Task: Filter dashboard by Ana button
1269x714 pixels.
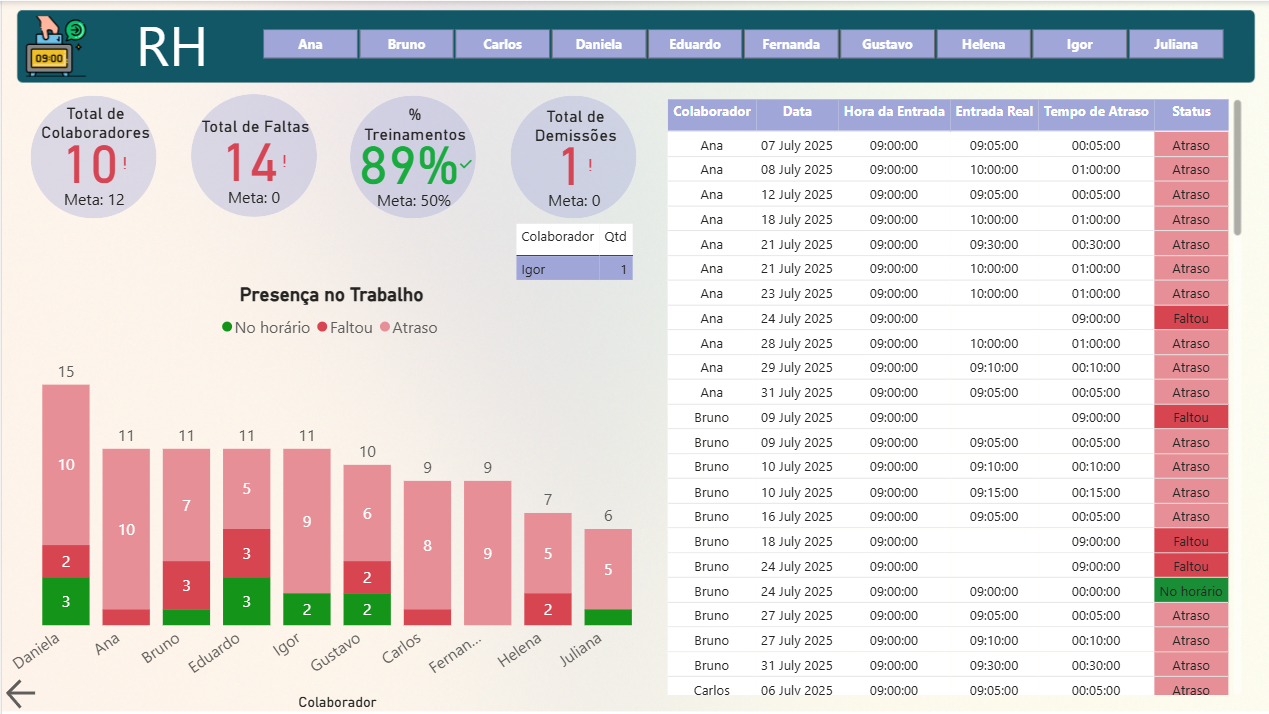Action: pos(310,44)
